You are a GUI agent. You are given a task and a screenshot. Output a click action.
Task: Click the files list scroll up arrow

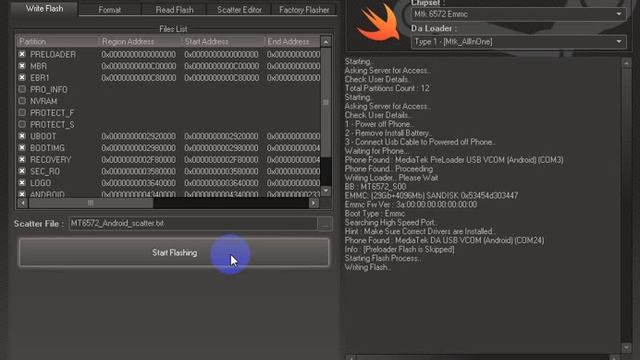click(x=326, y=42)
